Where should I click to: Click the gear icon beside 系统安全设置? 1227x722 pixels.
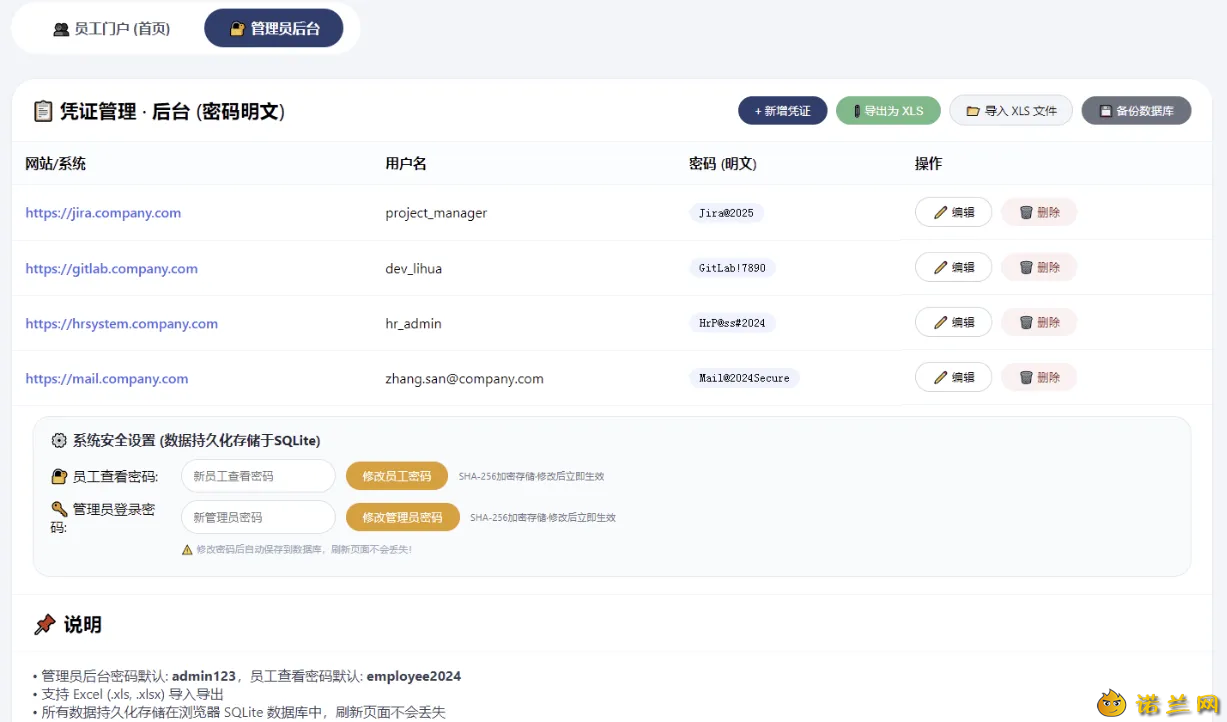[x=59, y=440]
